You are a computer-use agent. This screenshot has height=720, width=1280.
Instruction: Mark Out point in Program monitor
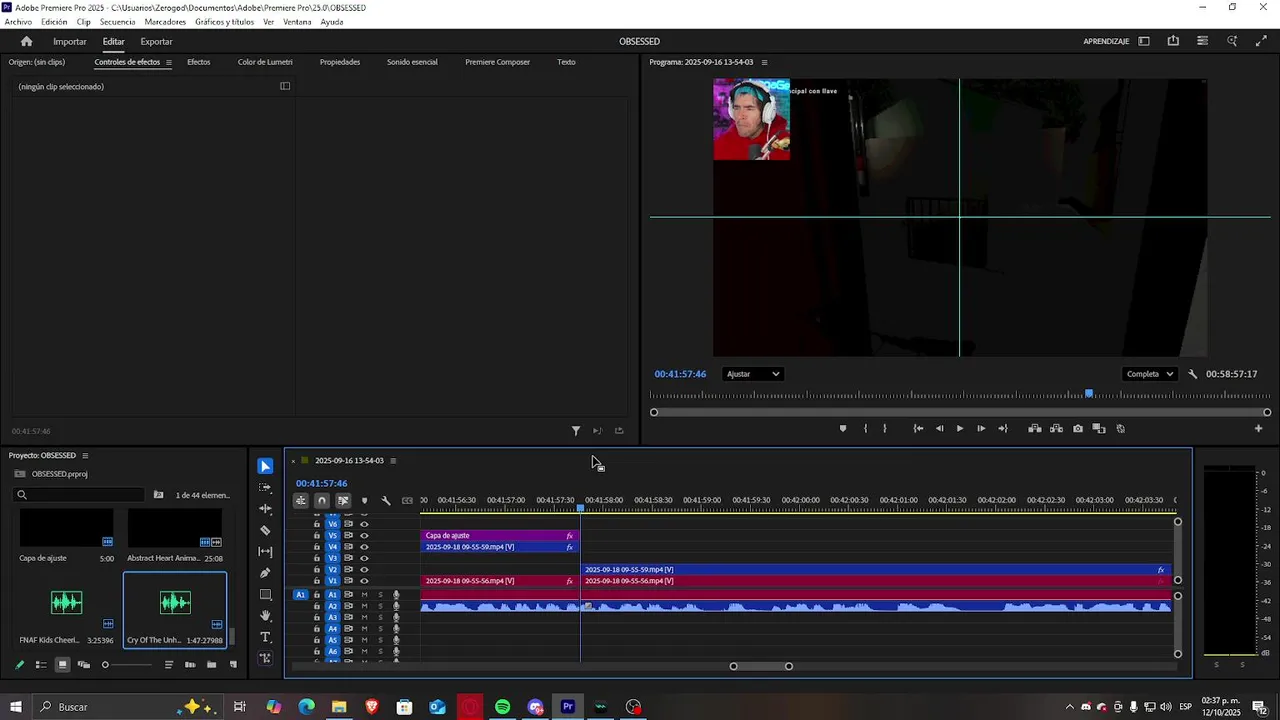click(x=884, y=429)
